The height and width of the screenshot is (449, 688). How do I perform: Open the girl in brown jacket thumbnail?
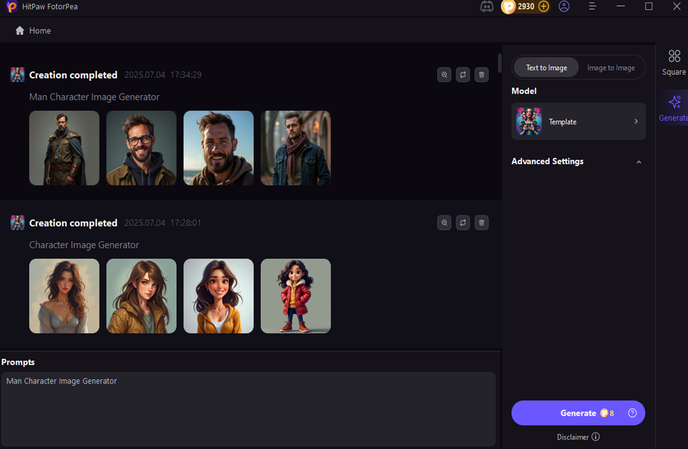(x=141, y=296)
